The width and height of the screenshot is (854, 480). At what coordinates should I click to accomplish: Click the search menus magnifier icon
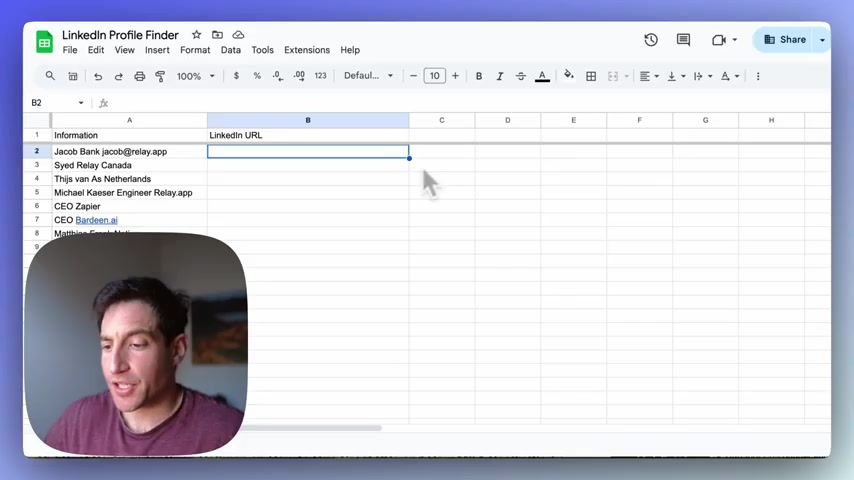tap(50, 76)
